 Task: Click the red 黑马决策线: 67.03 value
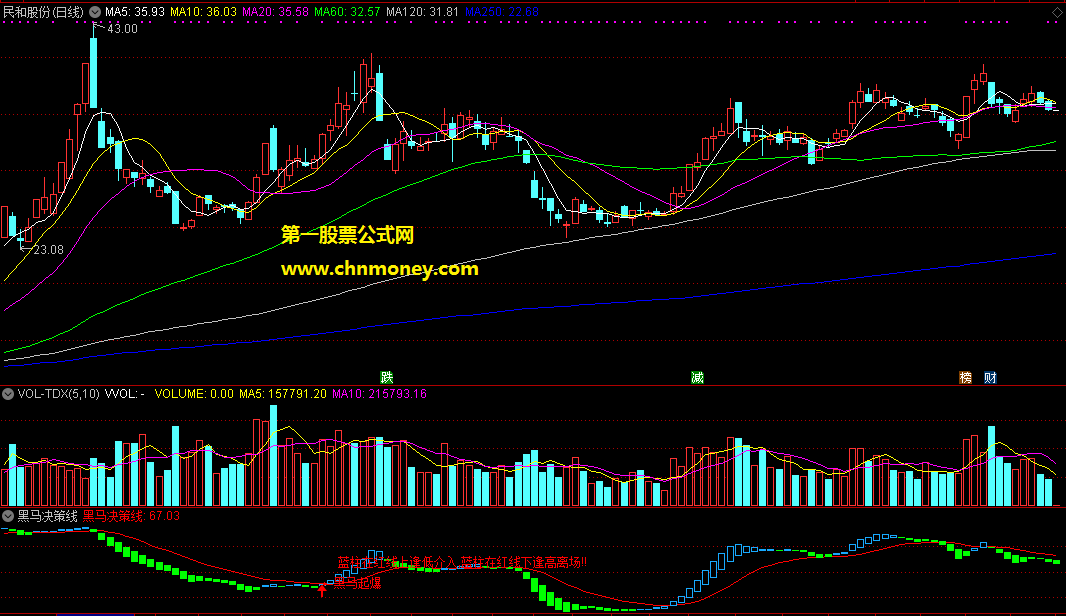tap(131, 516)
